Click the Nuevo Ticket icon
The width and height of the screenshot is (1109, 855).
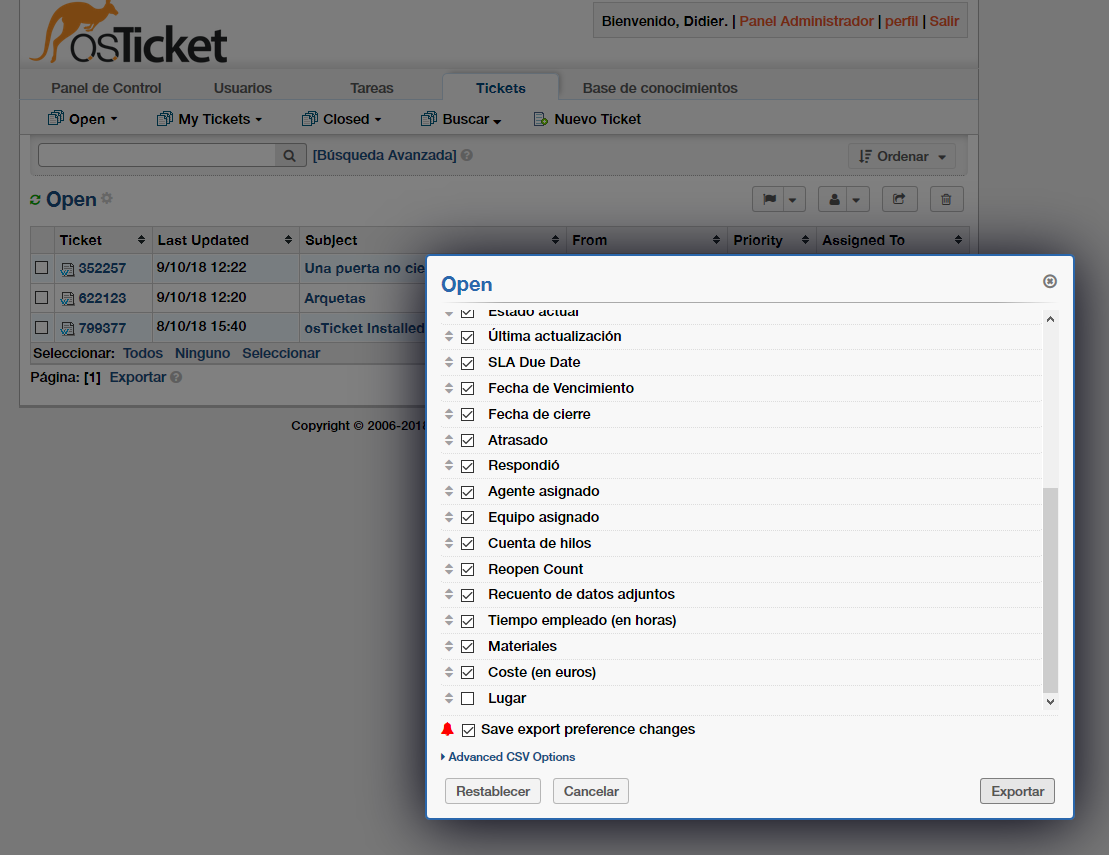click(x=539, y=119)
